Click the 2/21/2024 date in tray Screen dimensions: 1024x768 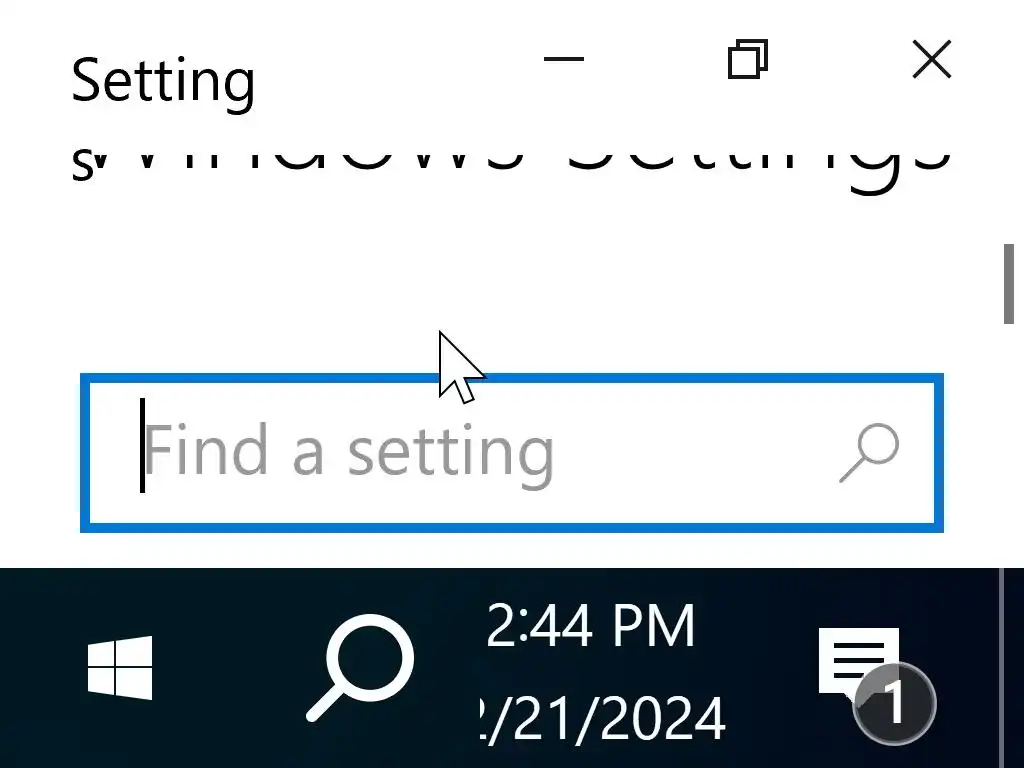coord(601,718)
